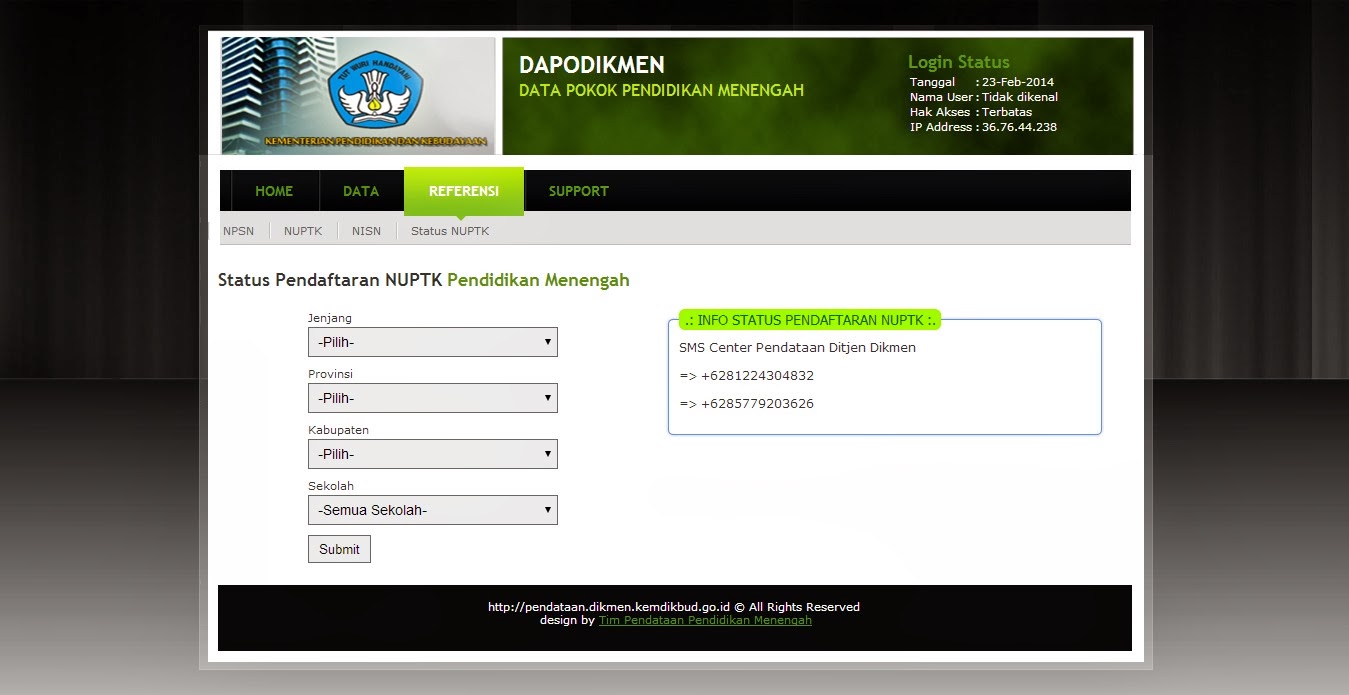Open Tim Pendataan Pendidikan Menengah link

[x=705, y=620]
